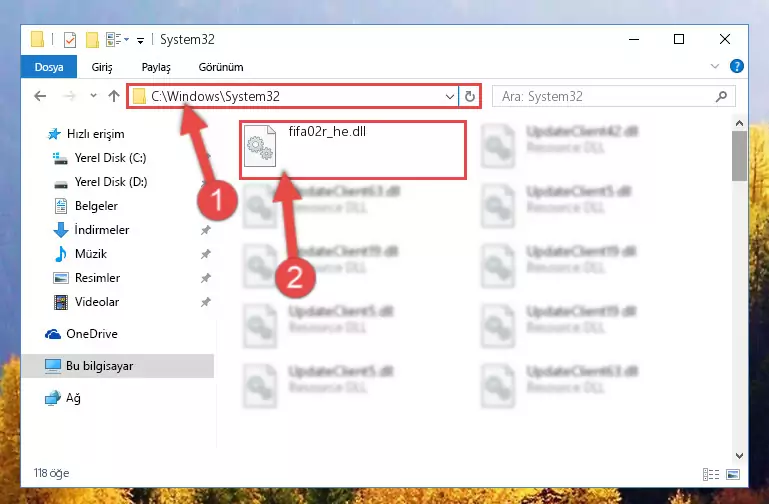
Task: Open Help via blue question mark
Action: tap(736, 66)
